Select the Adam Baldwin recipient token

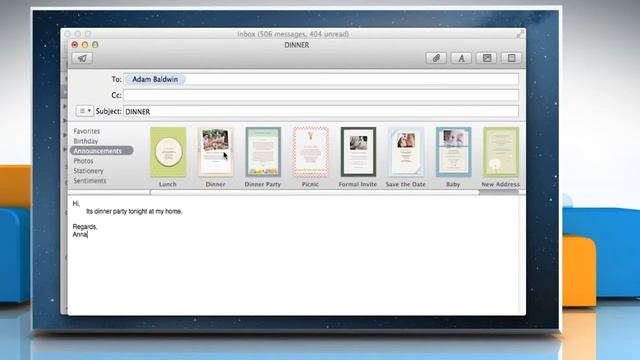pyautogui.click(x=155, y=79)
